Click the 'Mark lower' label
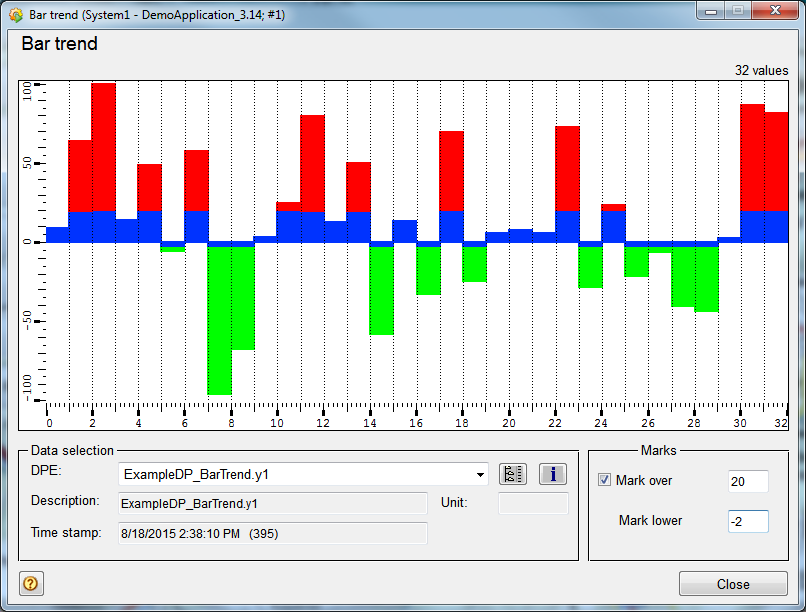The height and width of the screenshot is (612, 806). coord(650,521)
